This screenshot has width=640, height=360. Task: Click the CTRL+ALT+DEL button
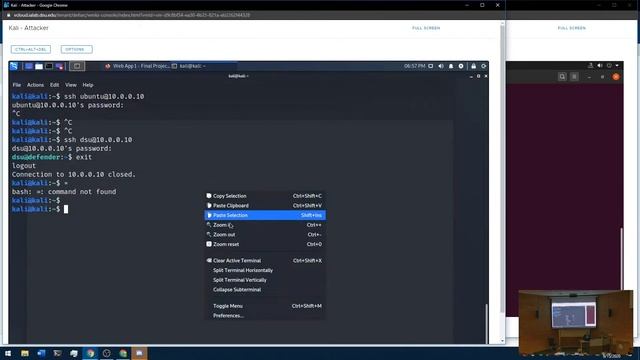[31, 49]
